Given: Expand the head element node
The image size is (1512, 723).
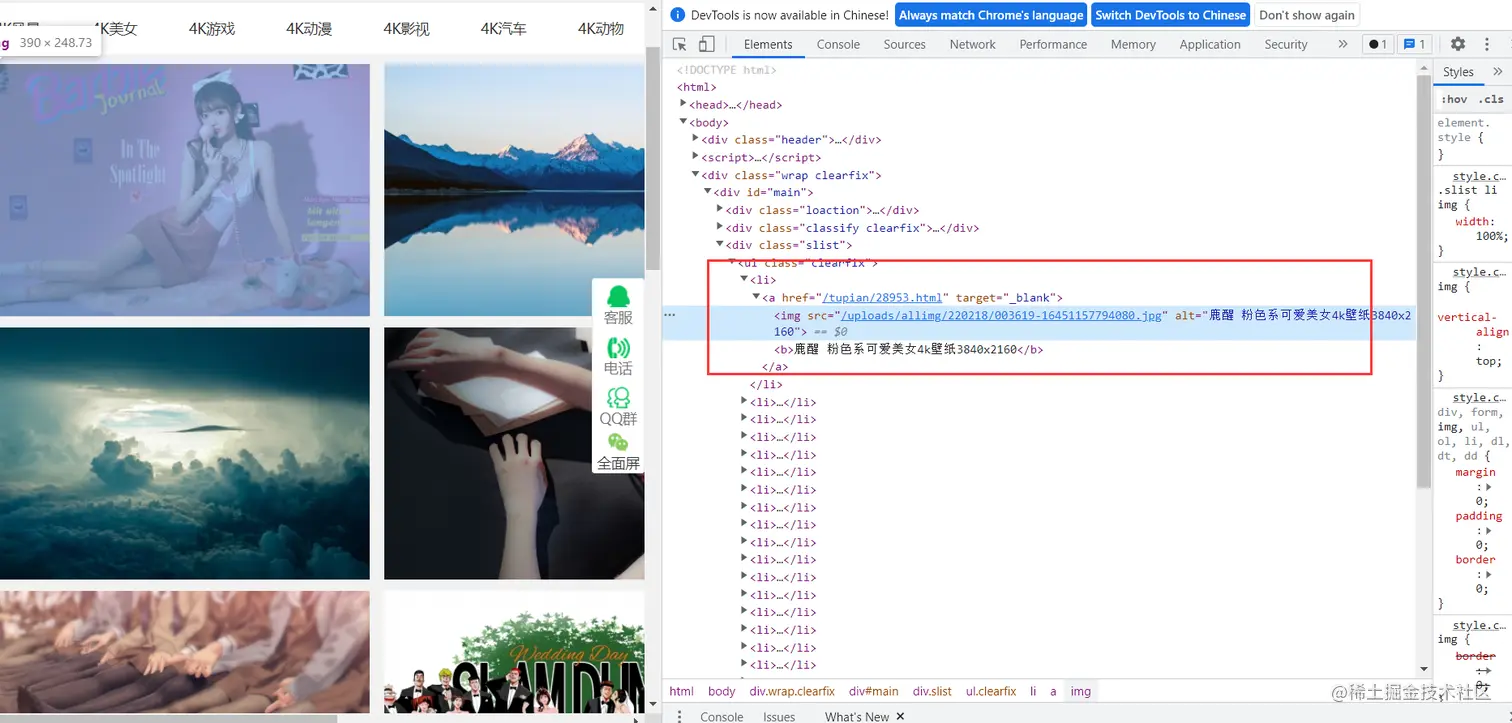Looking at the screenshot, I should click(x=683, y=104).
